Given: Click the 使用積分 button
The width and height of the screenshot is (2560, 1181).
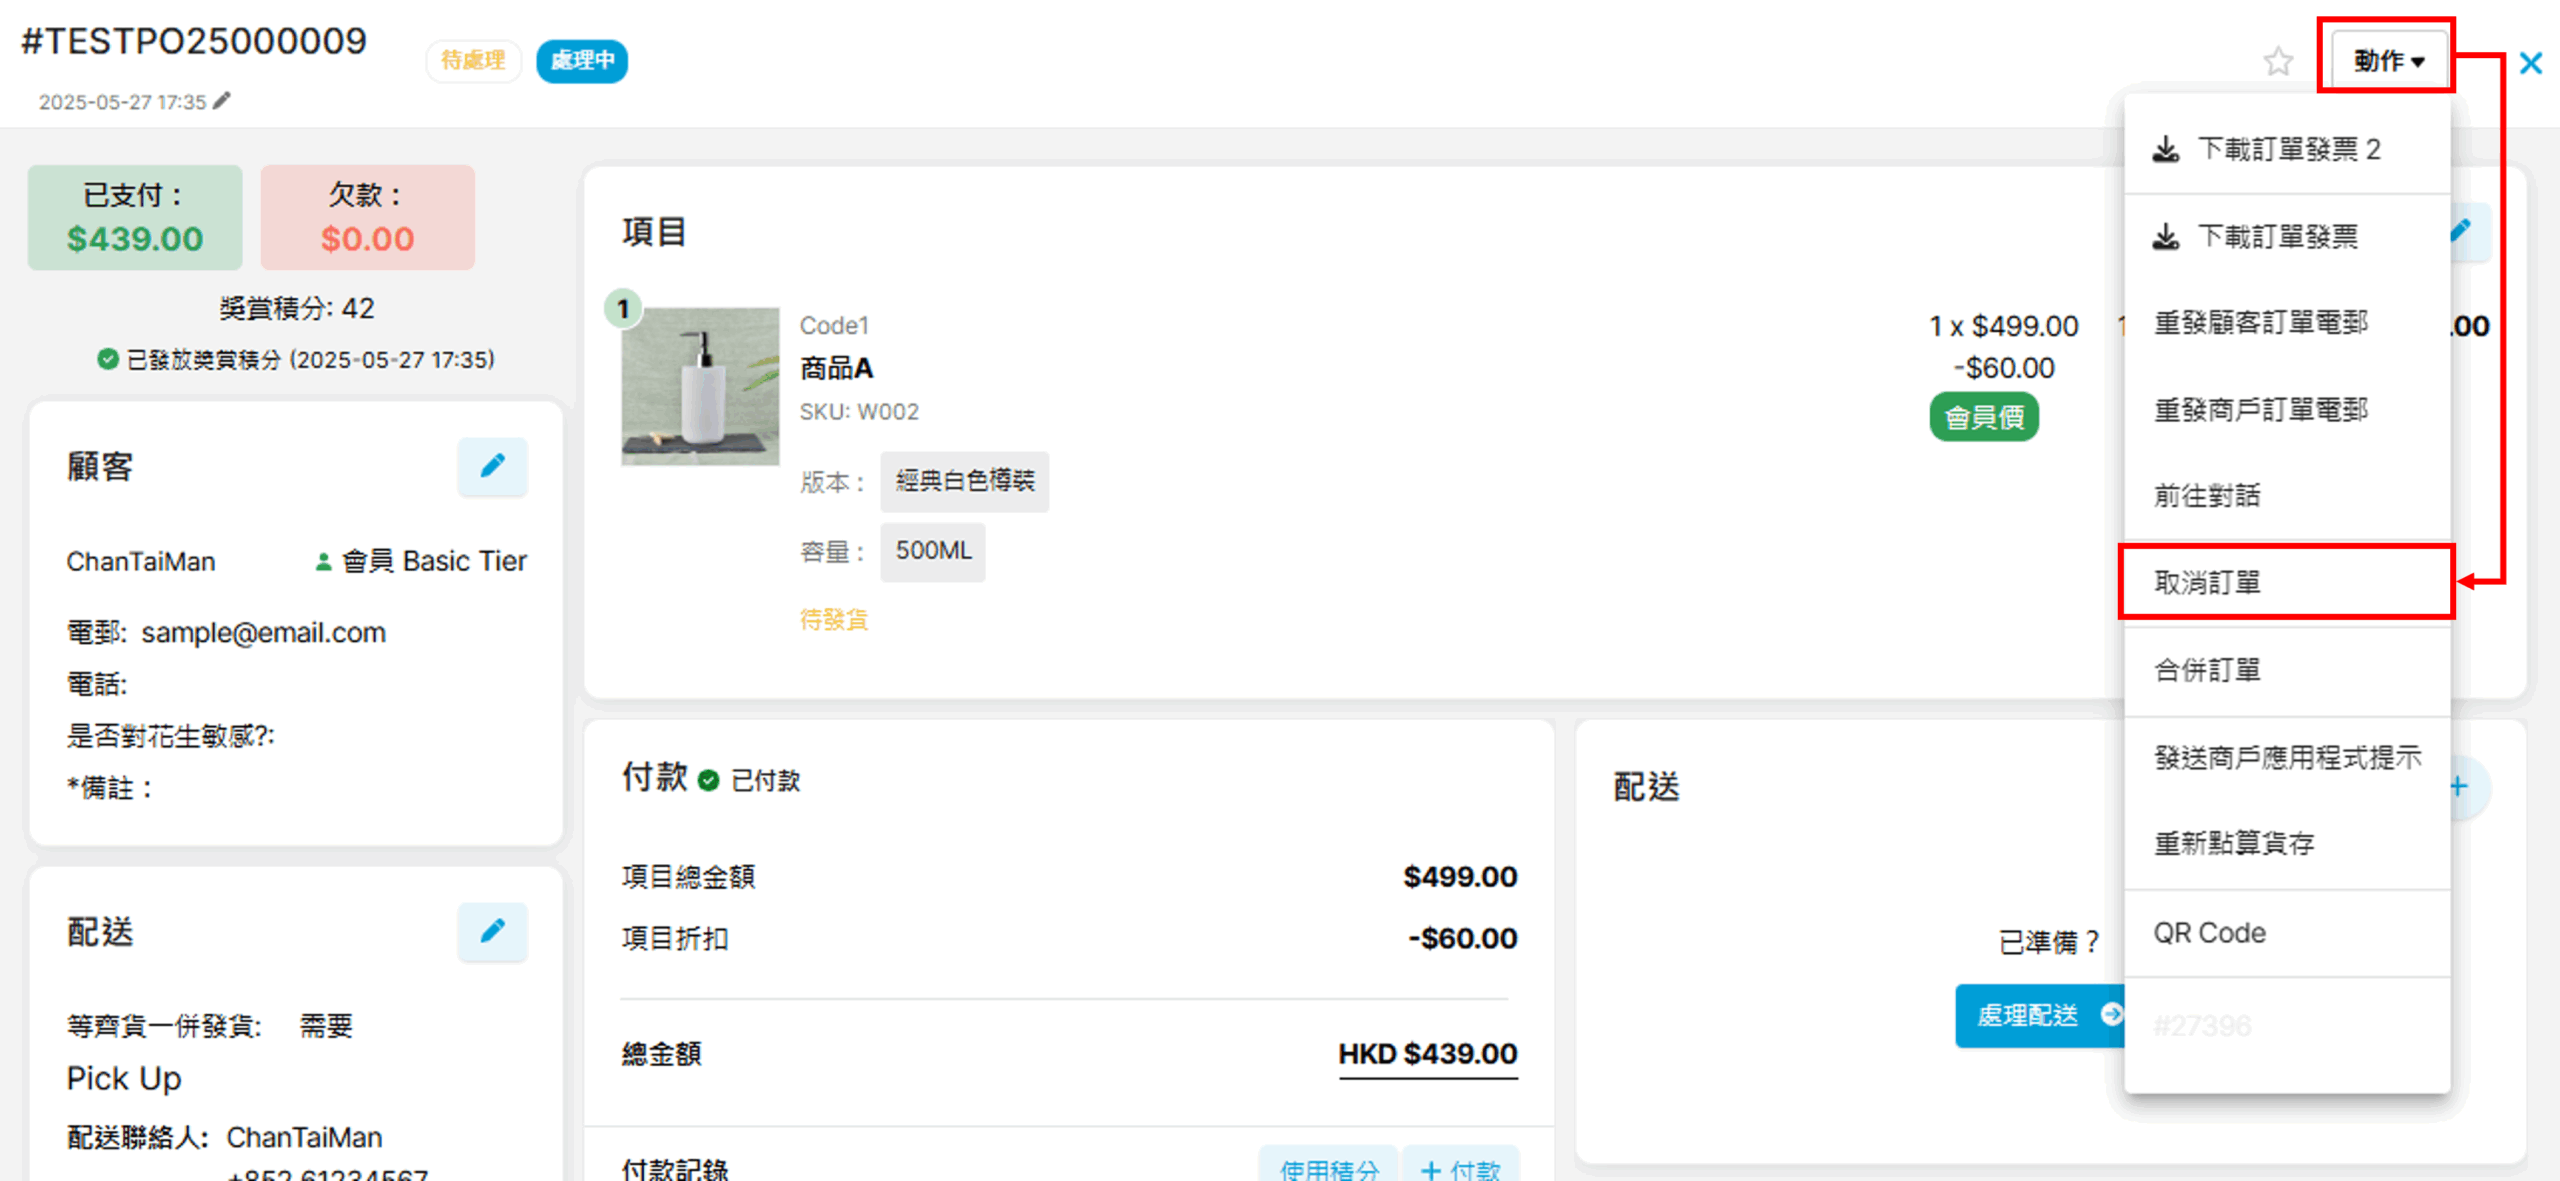Looking at the screenshot, I should click(1328, 1167).
